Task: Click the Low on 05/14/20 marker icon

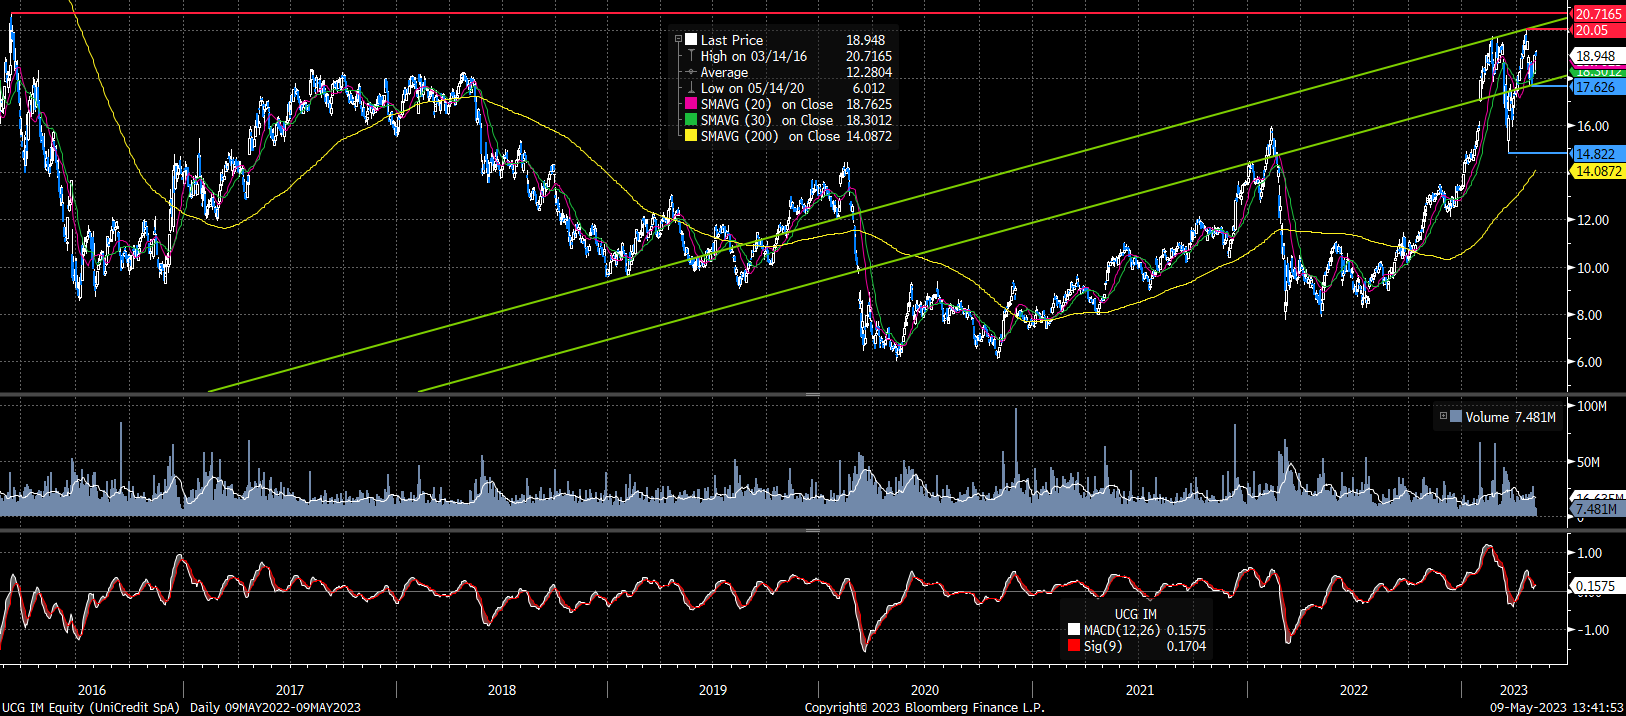Action: [690, 88]
